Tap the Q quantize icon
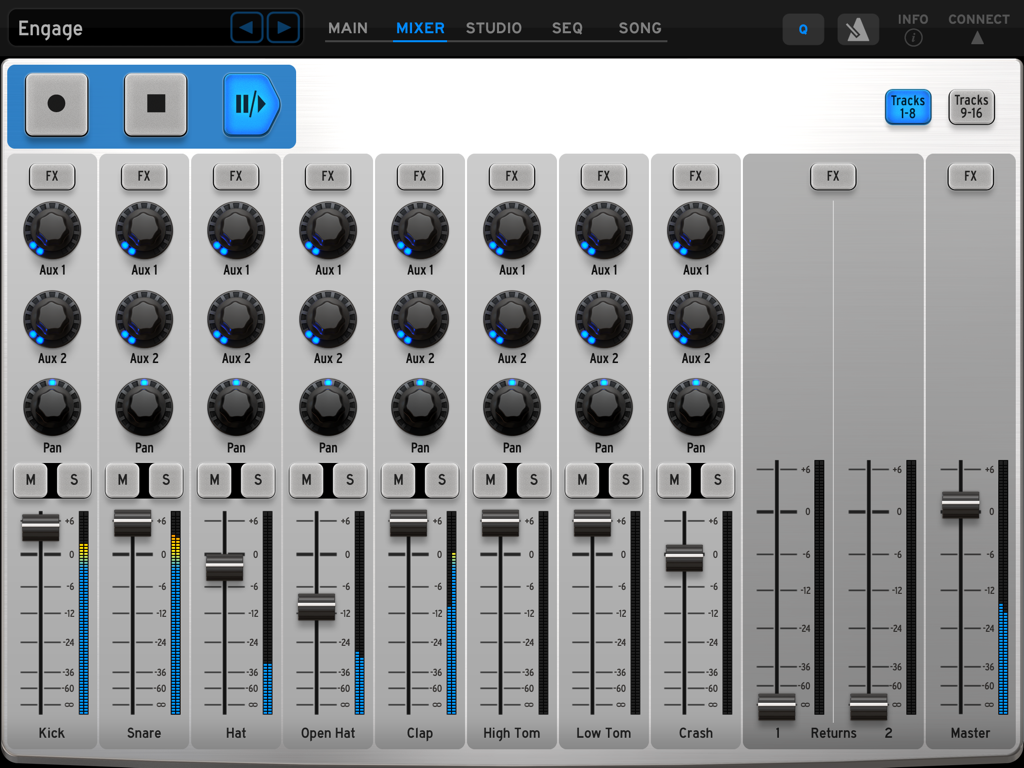This screenshot has height=768, width=1024. click(x=803, y=29)
